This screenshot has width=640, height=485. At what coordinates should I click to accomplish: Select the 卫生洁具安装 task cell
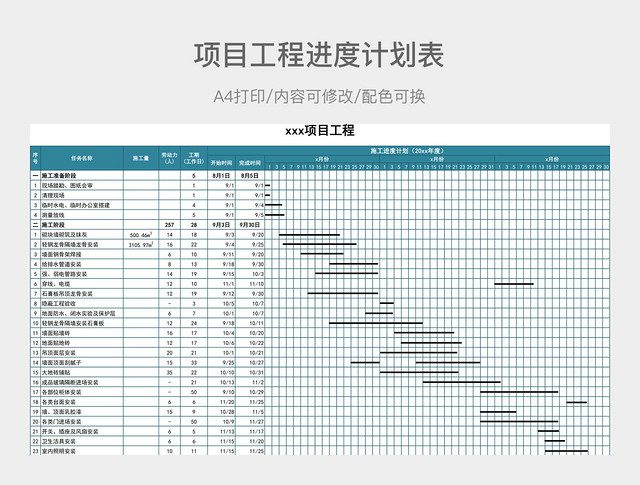point(82,441)
